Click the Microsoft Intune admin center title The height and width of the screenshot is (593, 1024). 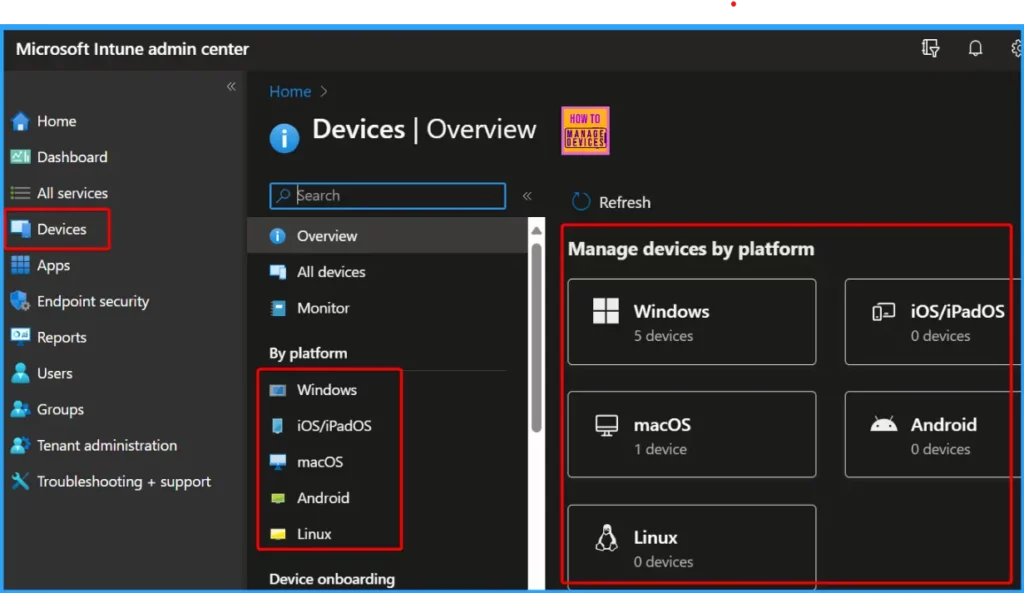click(x=132, y=49)
